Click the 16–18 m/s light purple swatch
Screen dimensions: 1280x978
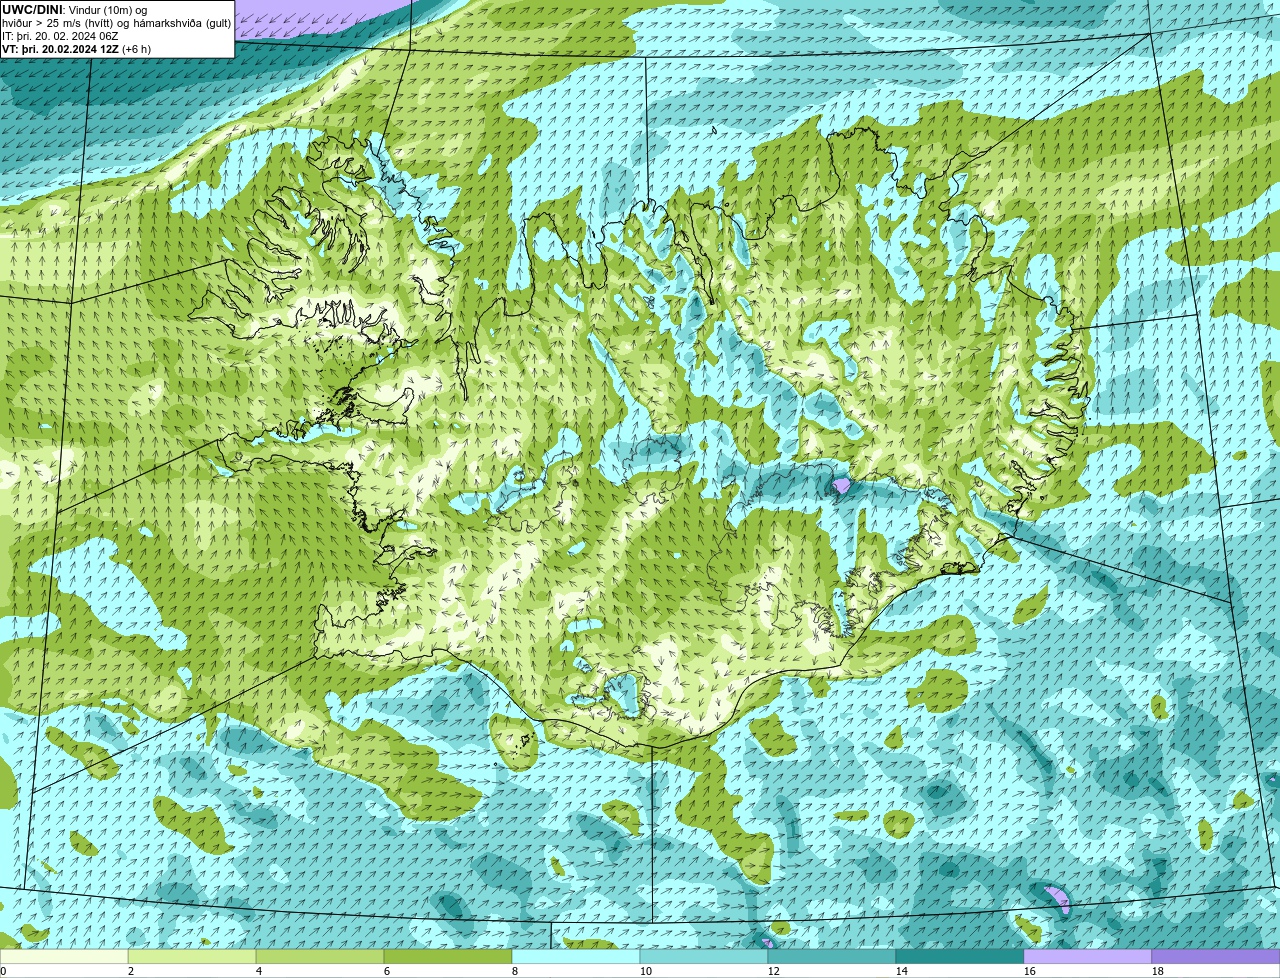click(x=1088, y=956)
